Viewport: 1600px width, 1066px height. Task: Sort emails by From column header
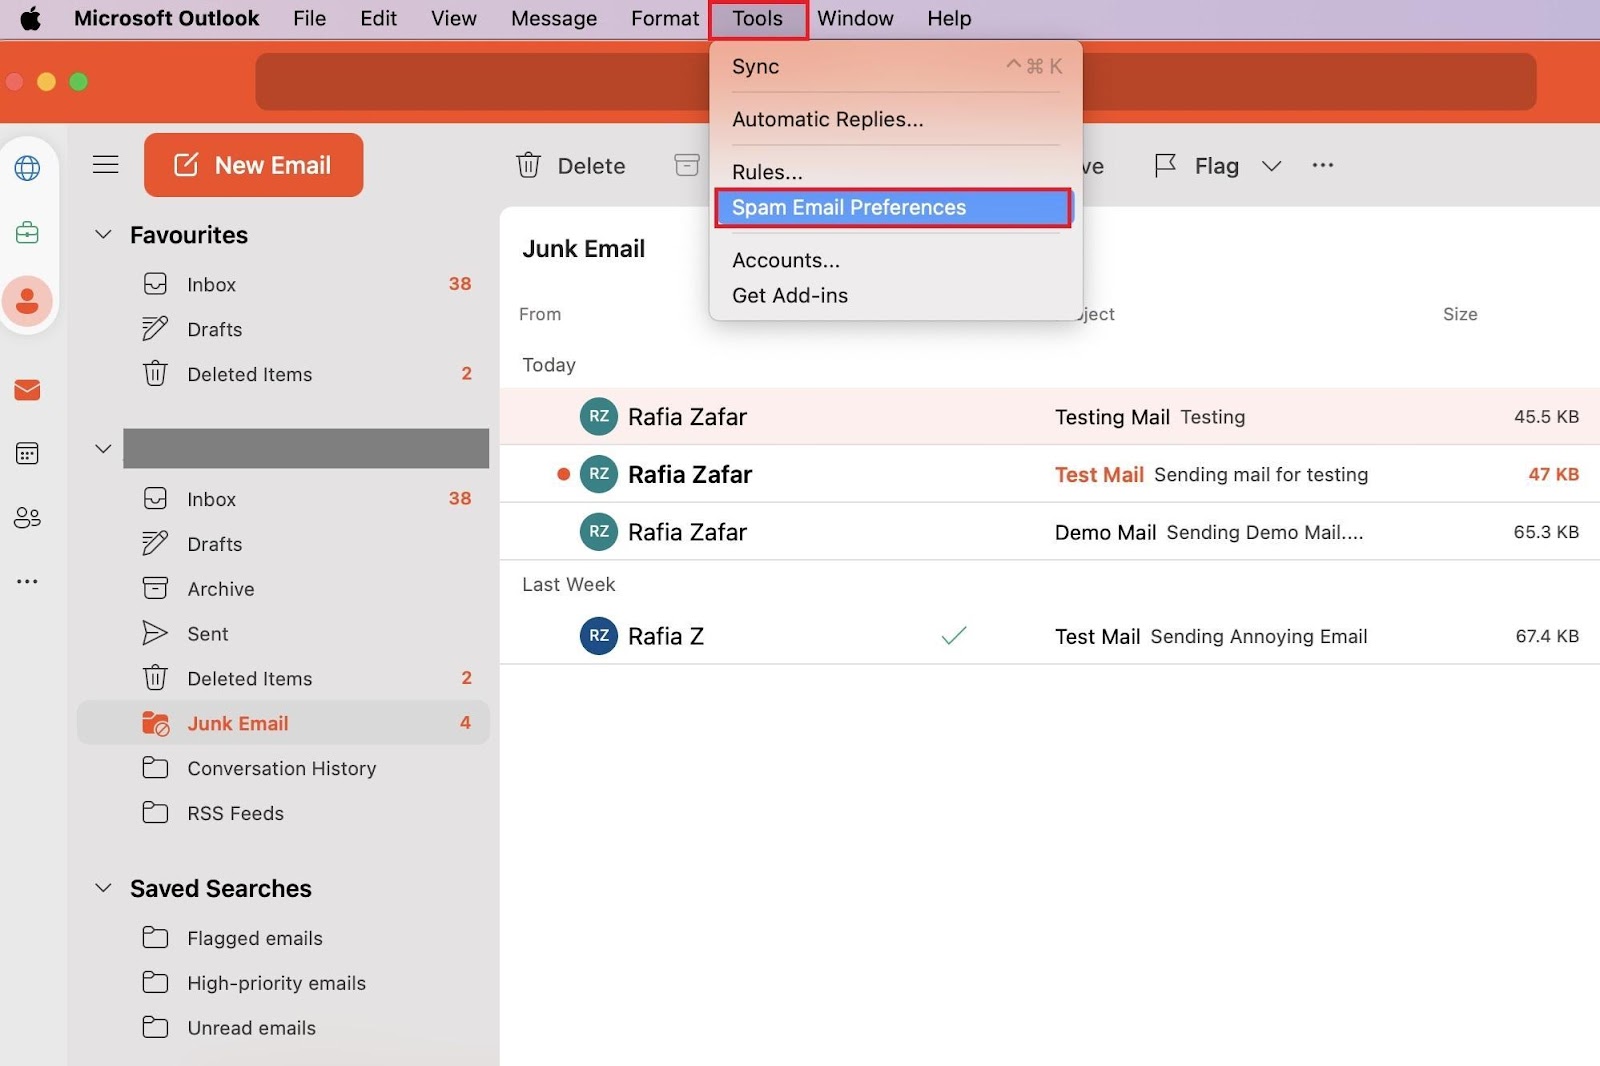tap(540, 314)
